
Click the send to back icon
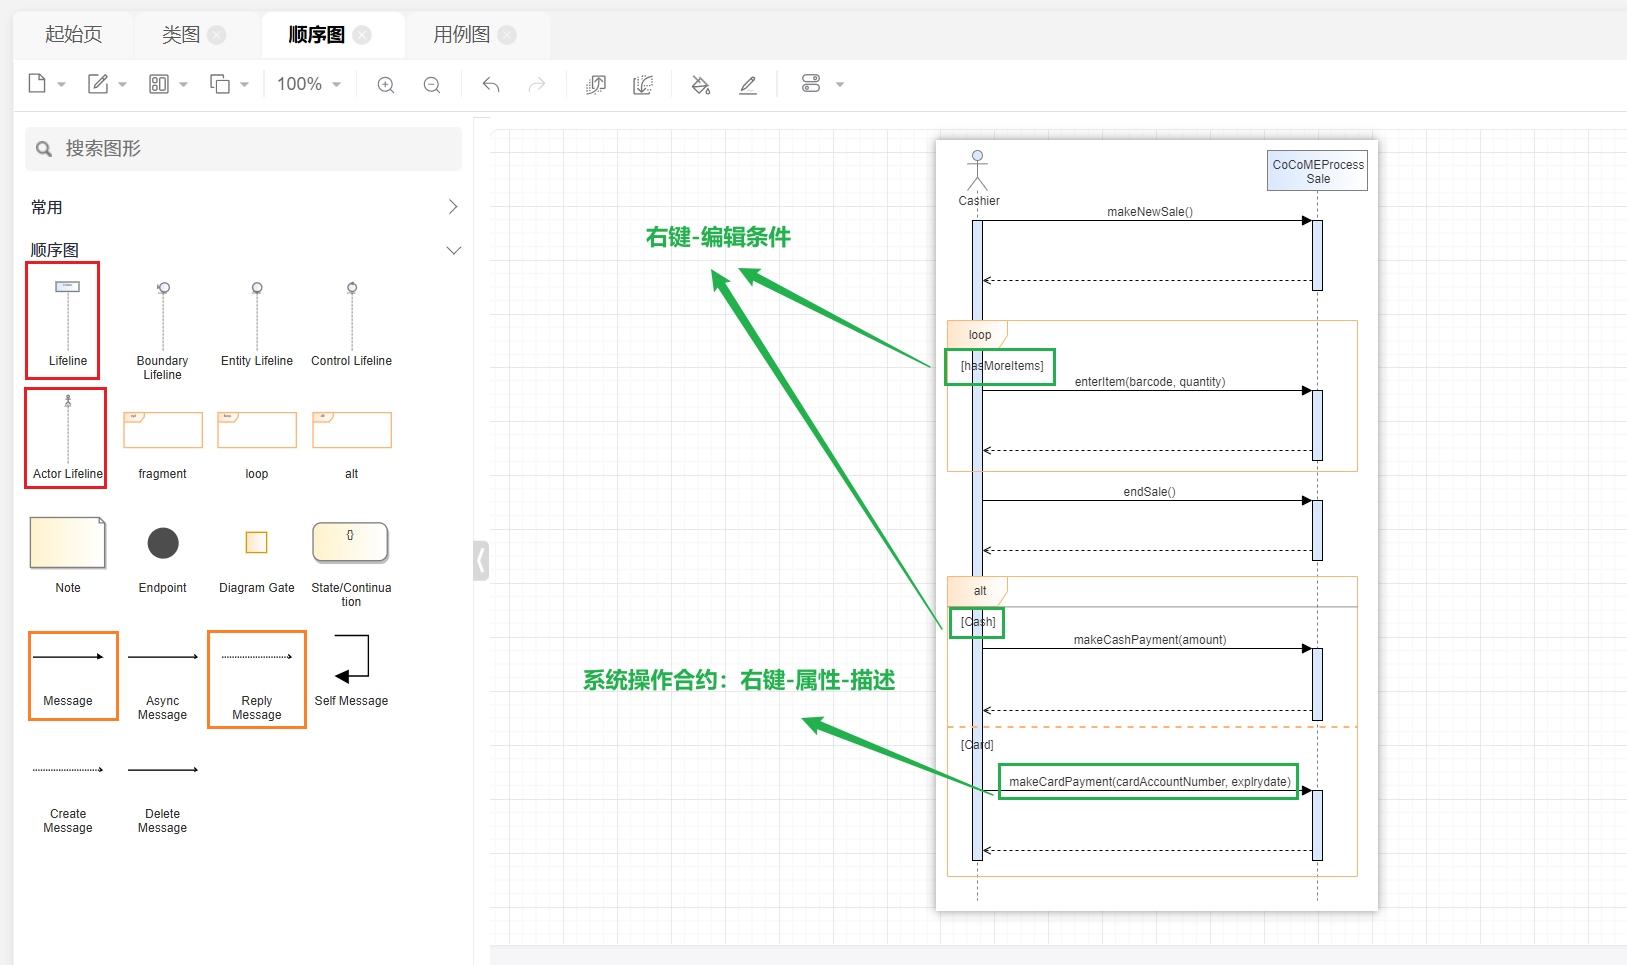click(643, 85)
